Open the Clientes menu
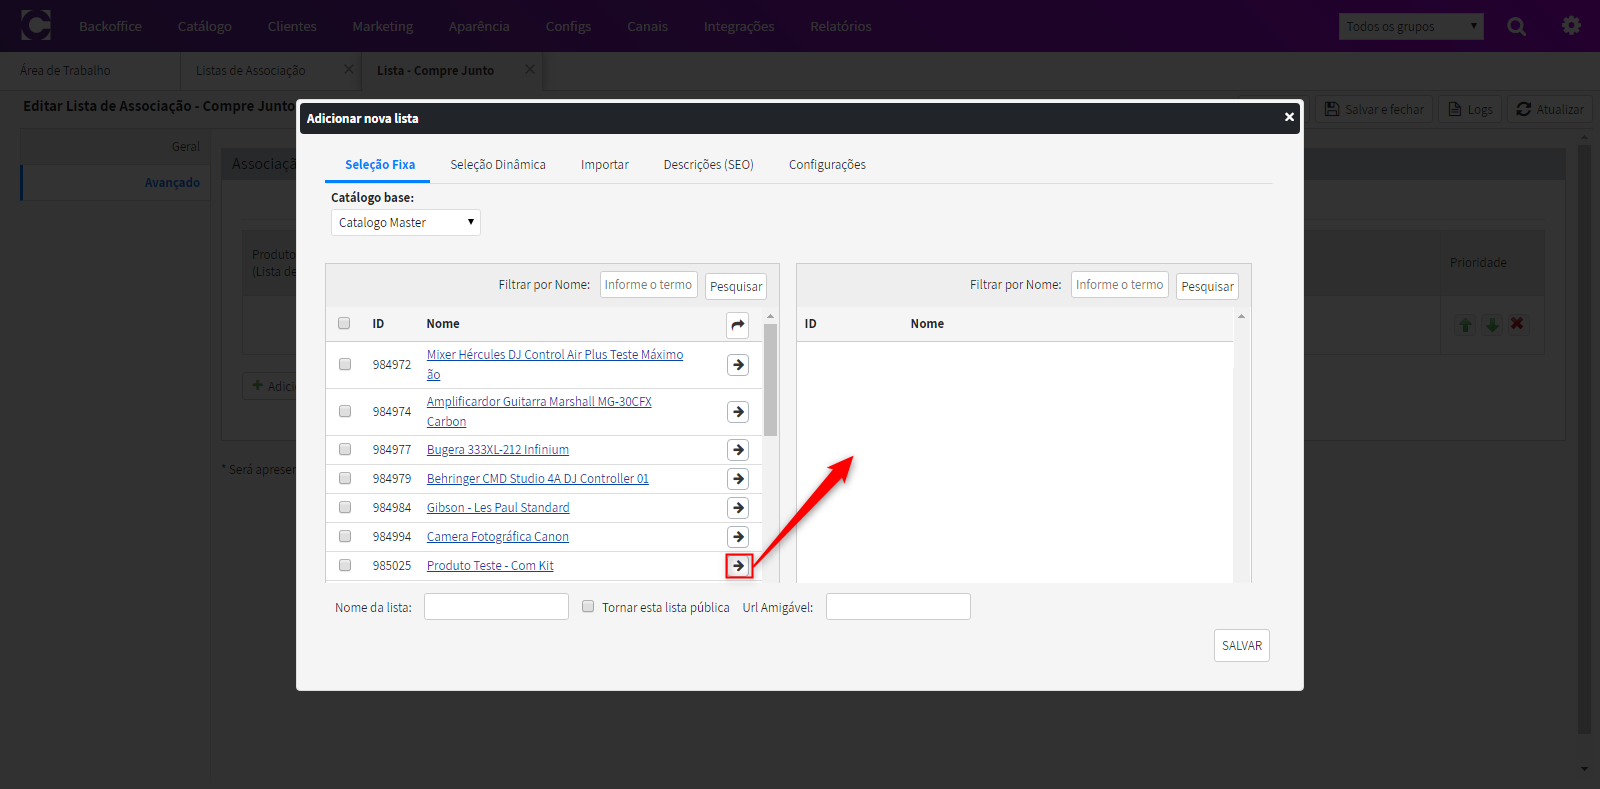The height and width of the screenshot is (789, 1600). [x=292, y=26]
